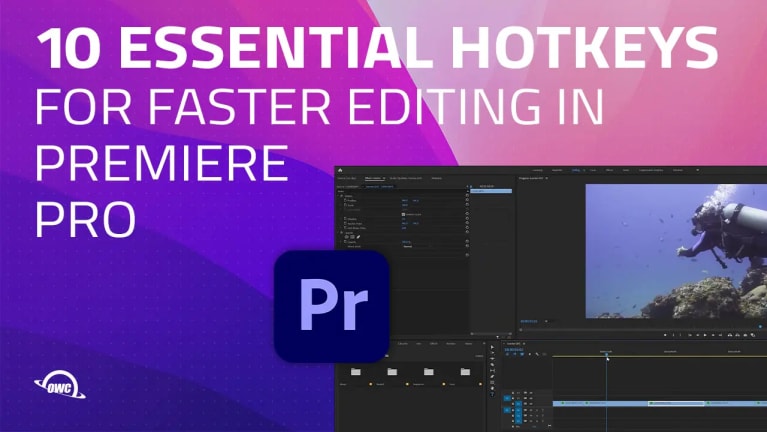Step back one frame in Program Monitor
Screen dimensions: 767x432
coord(698,335)
